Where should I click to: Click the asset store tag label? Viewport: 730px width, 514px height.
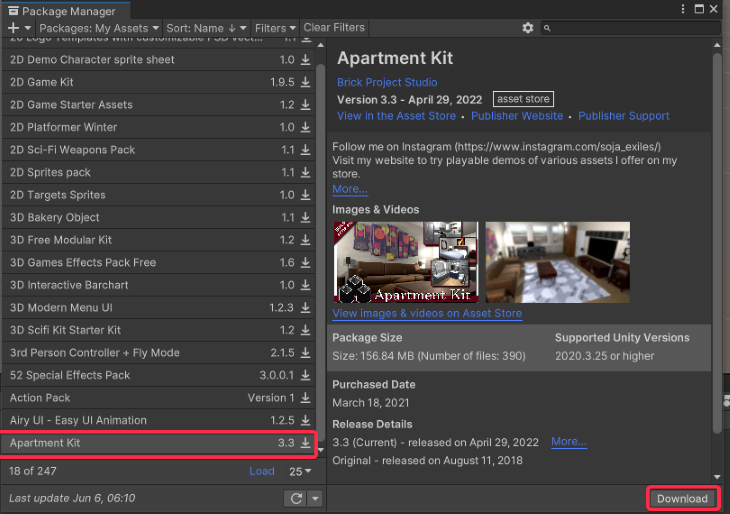[523, 99]
